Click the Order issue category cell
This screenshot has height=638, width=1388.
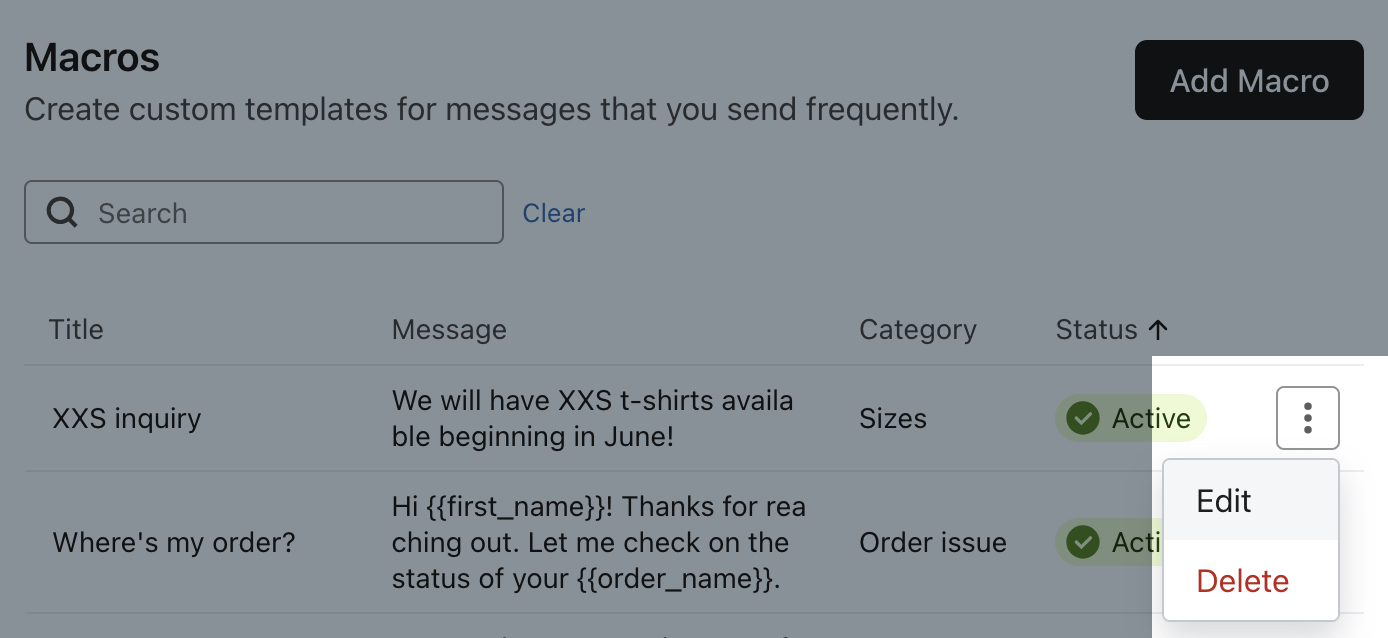(x=932, y=543)
